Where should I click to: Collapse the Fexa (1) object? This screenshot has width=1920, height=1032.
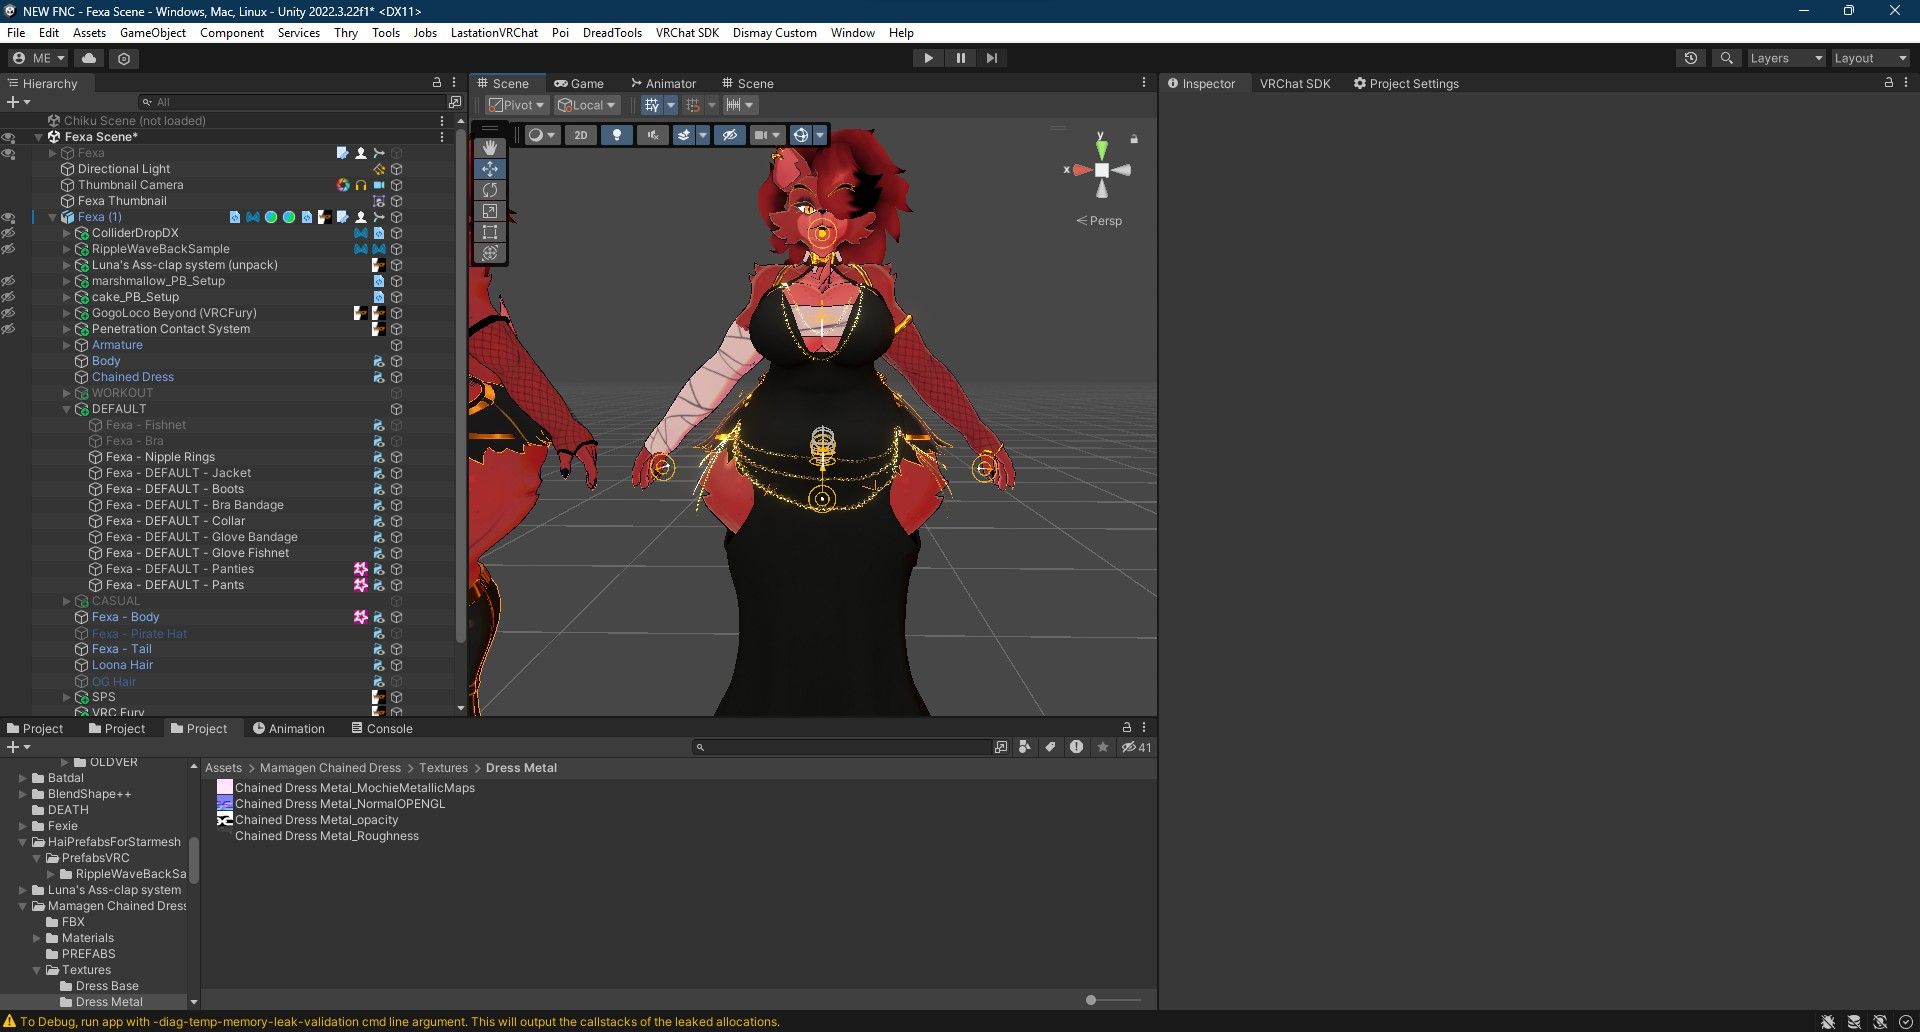click(x=53, y=217)
